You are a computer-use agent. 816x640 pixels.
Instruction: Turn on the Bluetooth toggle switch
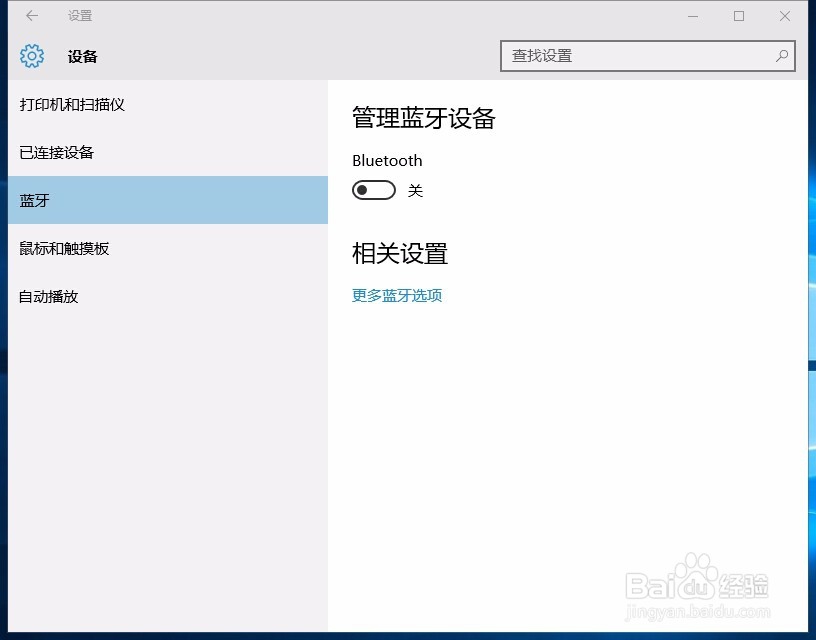coord(374,190)
